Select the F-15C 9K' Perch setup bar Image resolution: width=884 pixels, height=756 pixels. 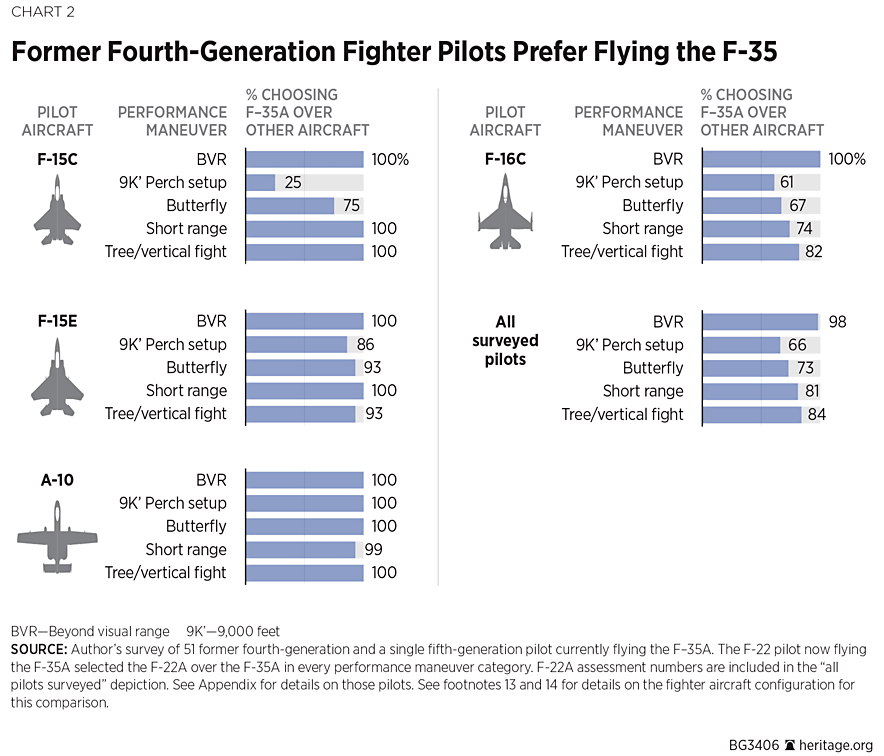coord(260,182)
